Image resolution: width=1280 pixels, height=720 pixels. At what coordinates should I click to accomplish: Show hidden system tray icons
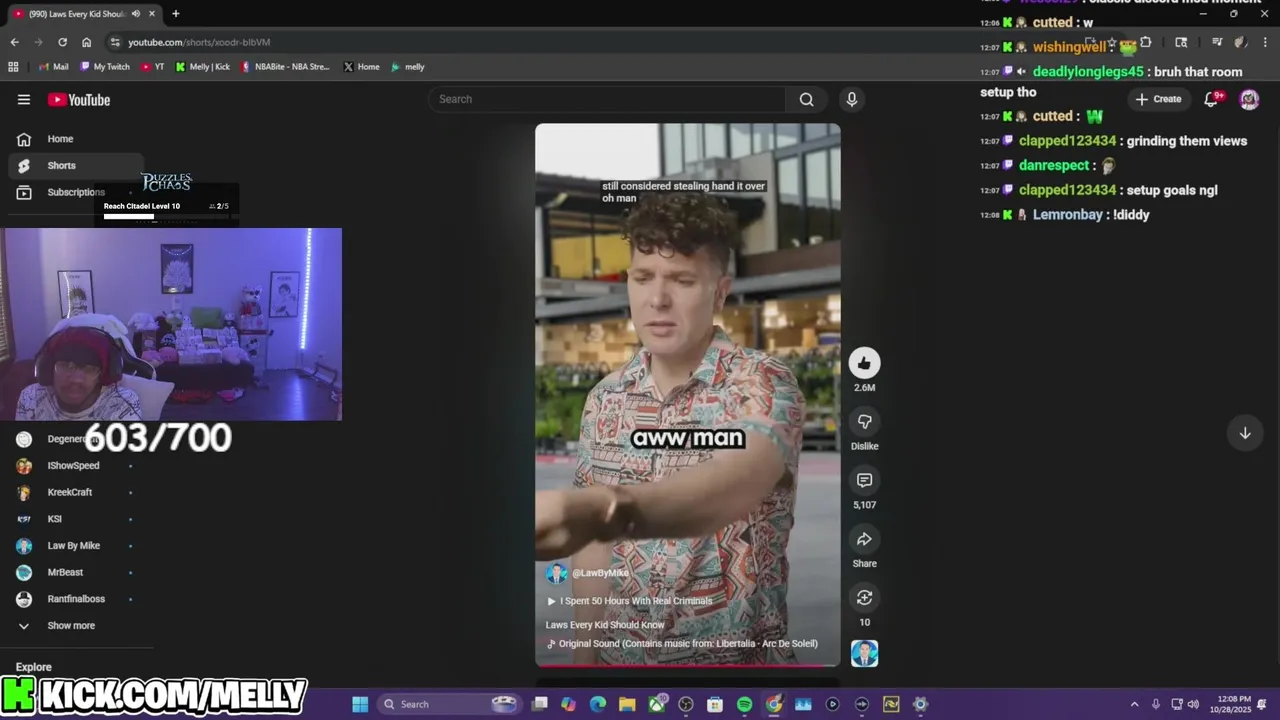pyautogui.click(x=1134, y=704)
